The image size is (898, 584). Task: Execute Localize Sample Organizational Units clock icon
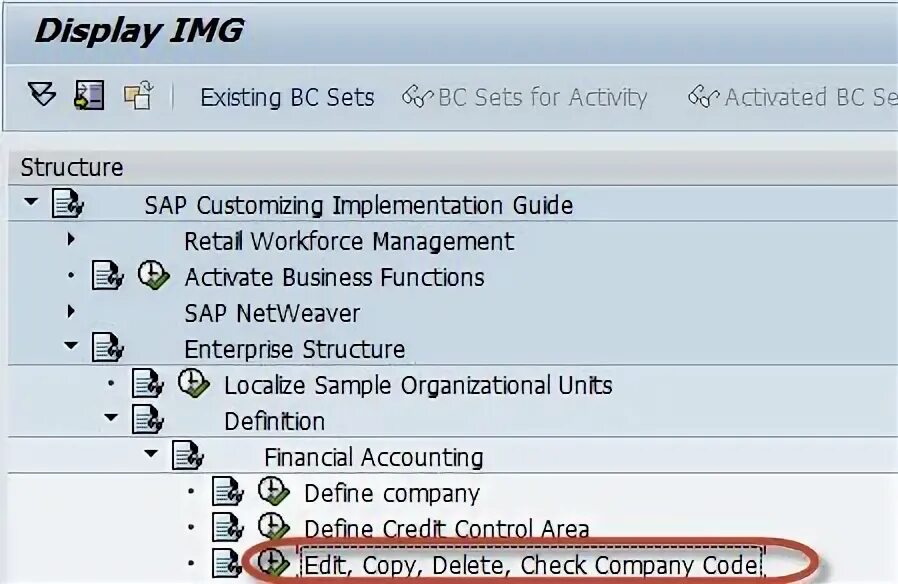pyautogui.click(x=194, y=383)
